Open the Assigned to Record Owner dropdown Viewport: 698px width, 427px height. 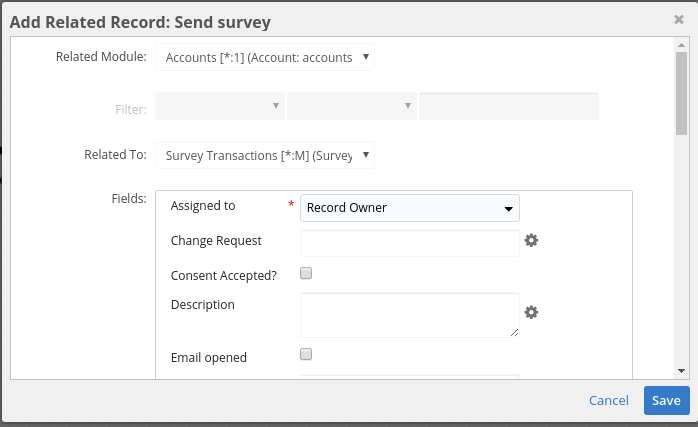pyautogui.click(x=410, y=208)
